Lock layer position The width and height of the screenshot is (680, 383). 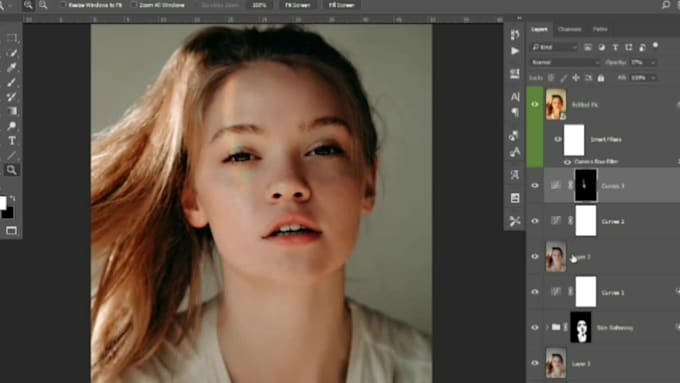576,78
